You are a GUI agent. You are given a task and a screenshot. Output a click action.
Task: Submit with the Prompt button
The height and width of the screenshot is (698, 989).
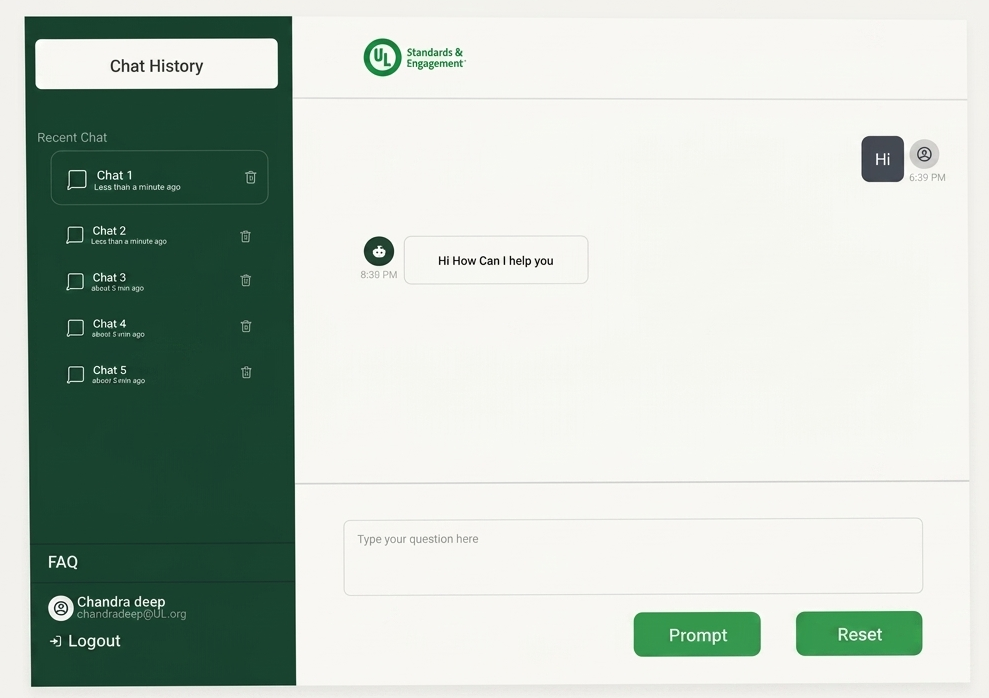697,634
